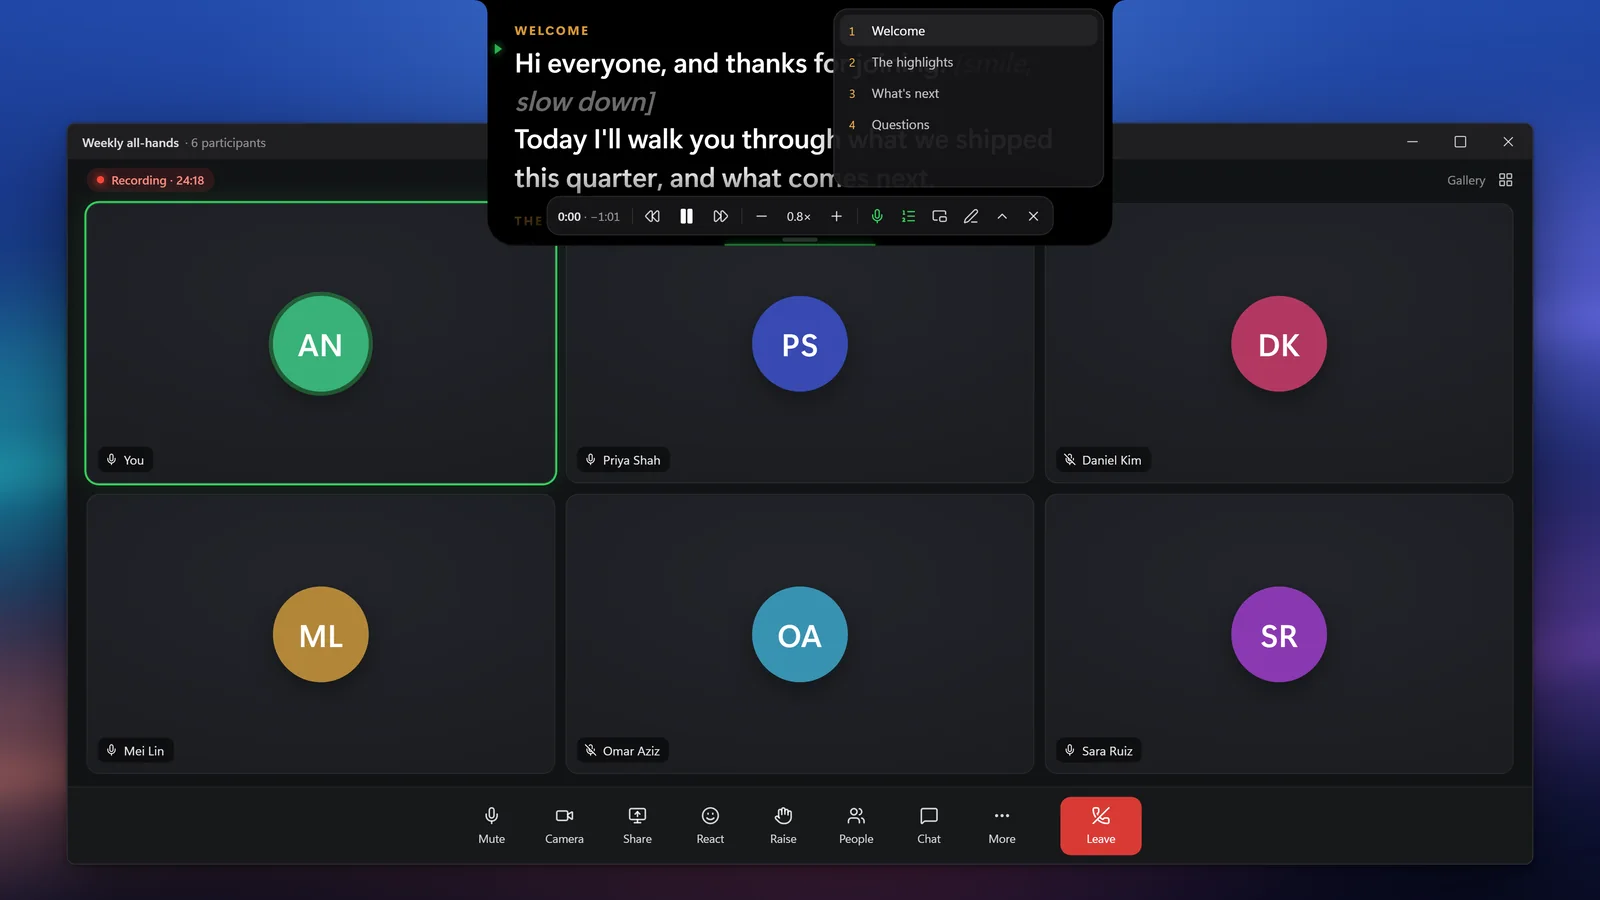1600x900 pixels.
Task: Open teleprompter picture-in-picture view
Action: [939, 216]
